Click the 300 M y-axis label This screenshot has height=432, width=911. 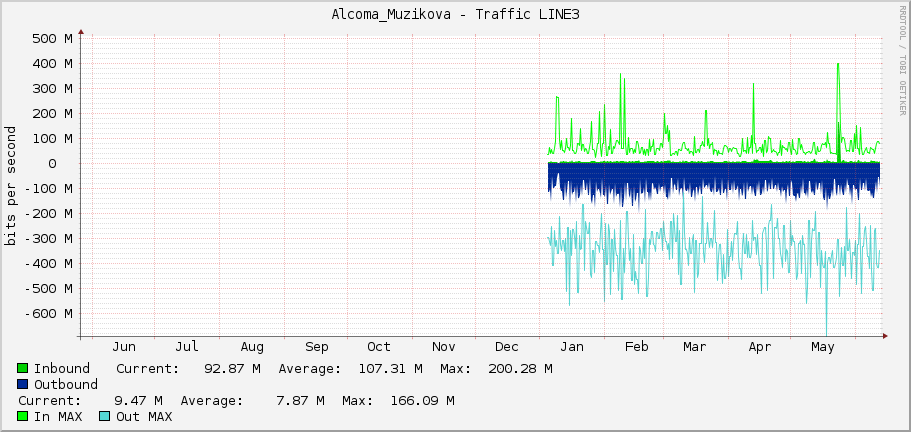pyautogui.click(x=52, y=89)
